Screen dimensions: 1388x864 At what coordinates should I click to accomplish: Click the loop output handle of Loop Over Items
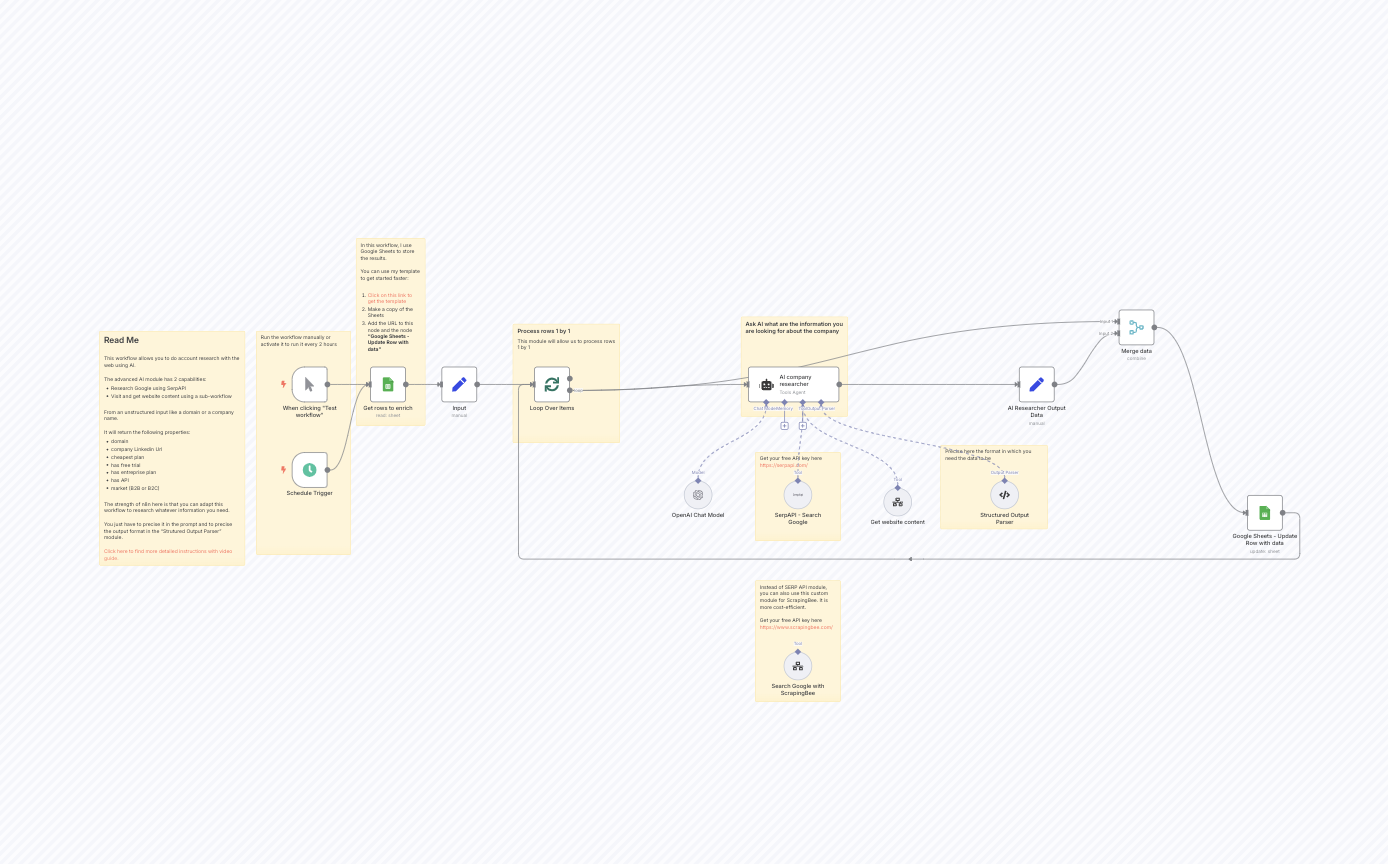(x=570, y=390)
